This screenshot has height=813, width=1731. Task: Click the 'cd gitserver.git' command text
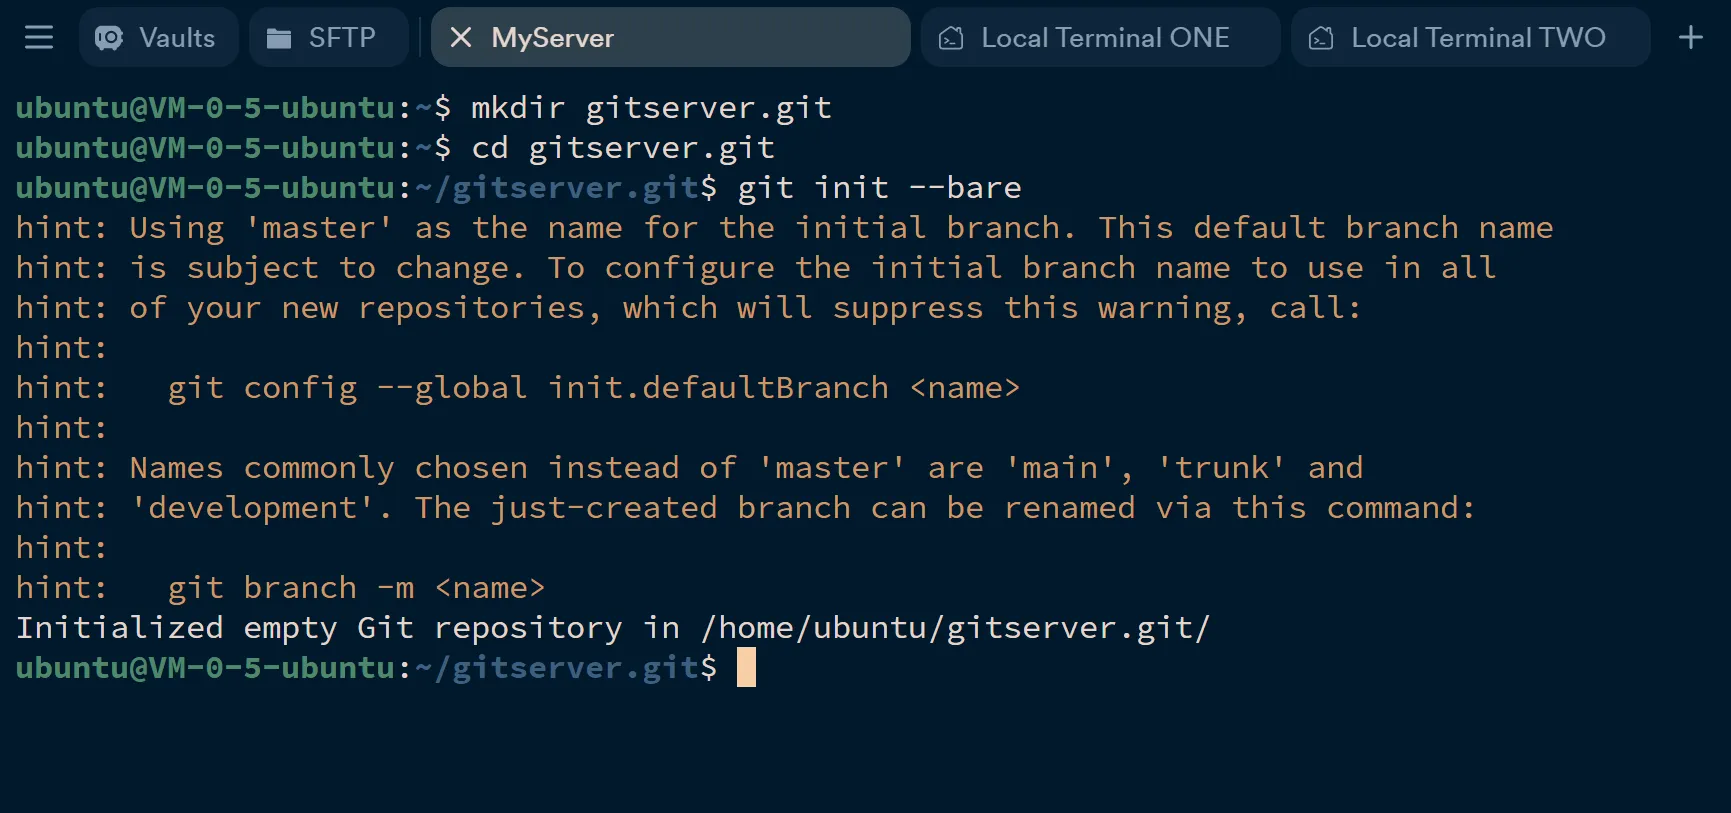click(x=623, y=148)
